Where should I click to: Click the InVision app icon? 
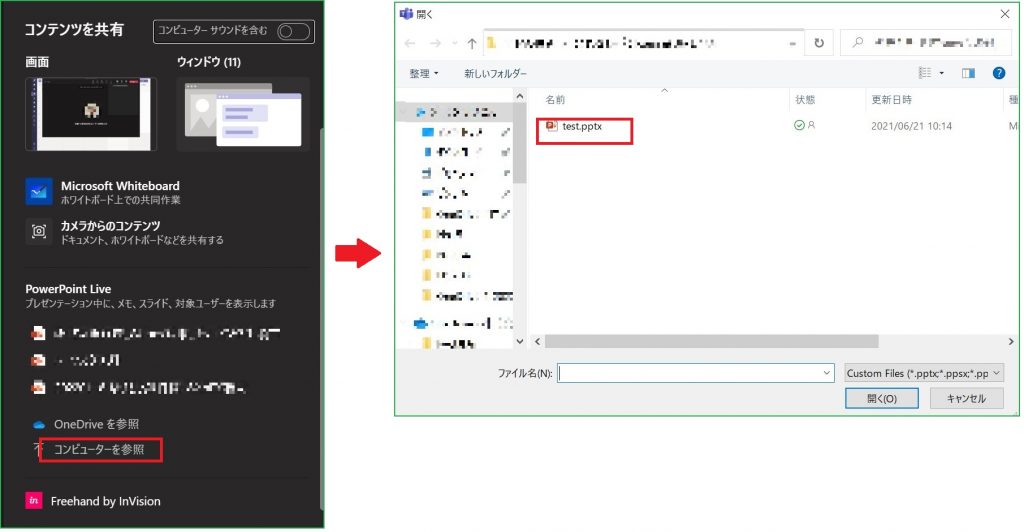pos(34,501)
